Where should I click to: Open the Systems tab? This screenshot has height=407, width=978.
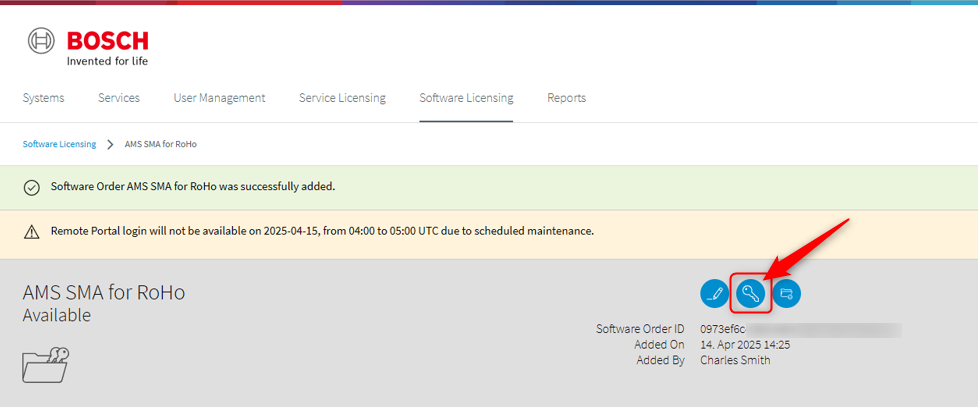(44, 98)
